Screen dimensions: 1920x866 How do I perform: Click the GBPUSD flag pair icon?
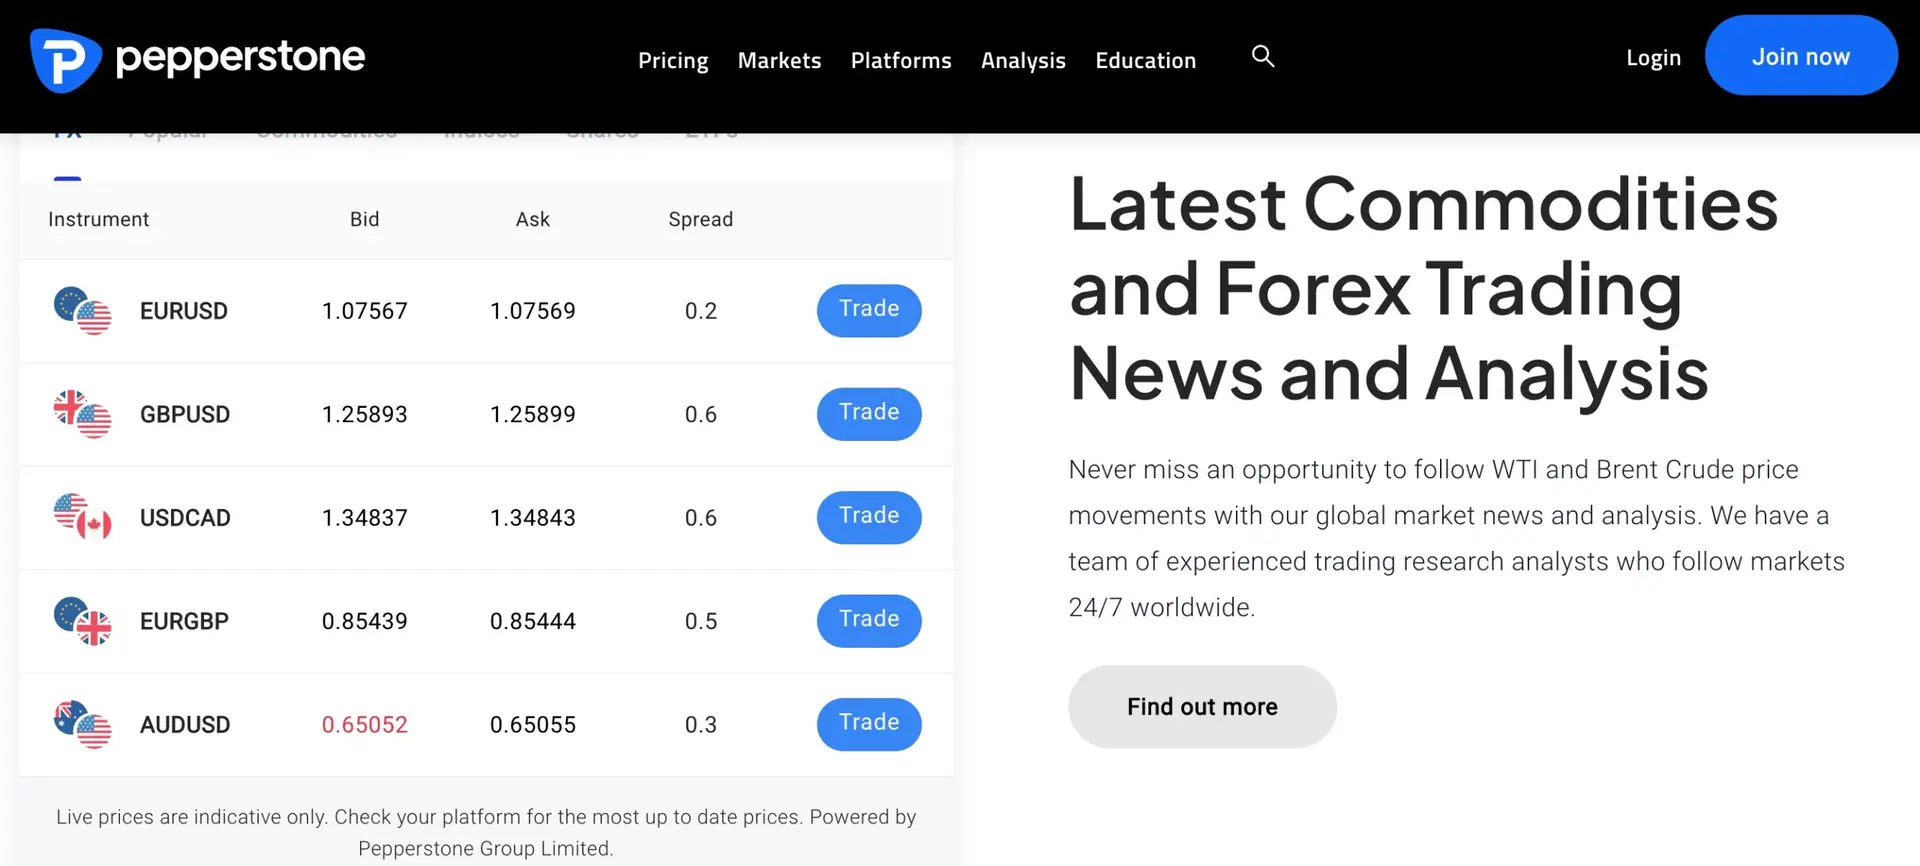click(x=82, y=414)
